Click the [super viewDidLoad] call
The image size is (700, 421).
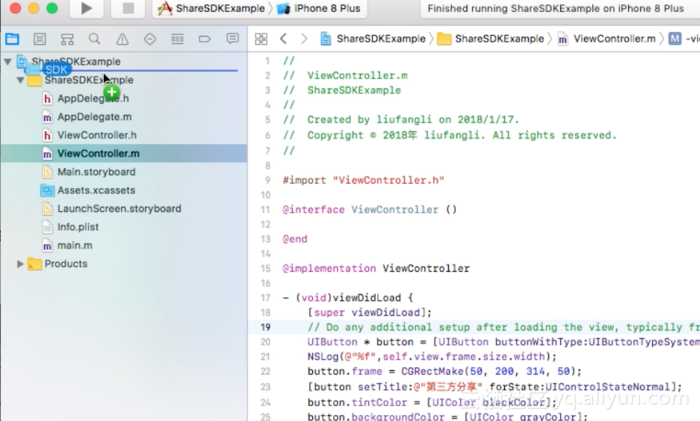[370, 313]
